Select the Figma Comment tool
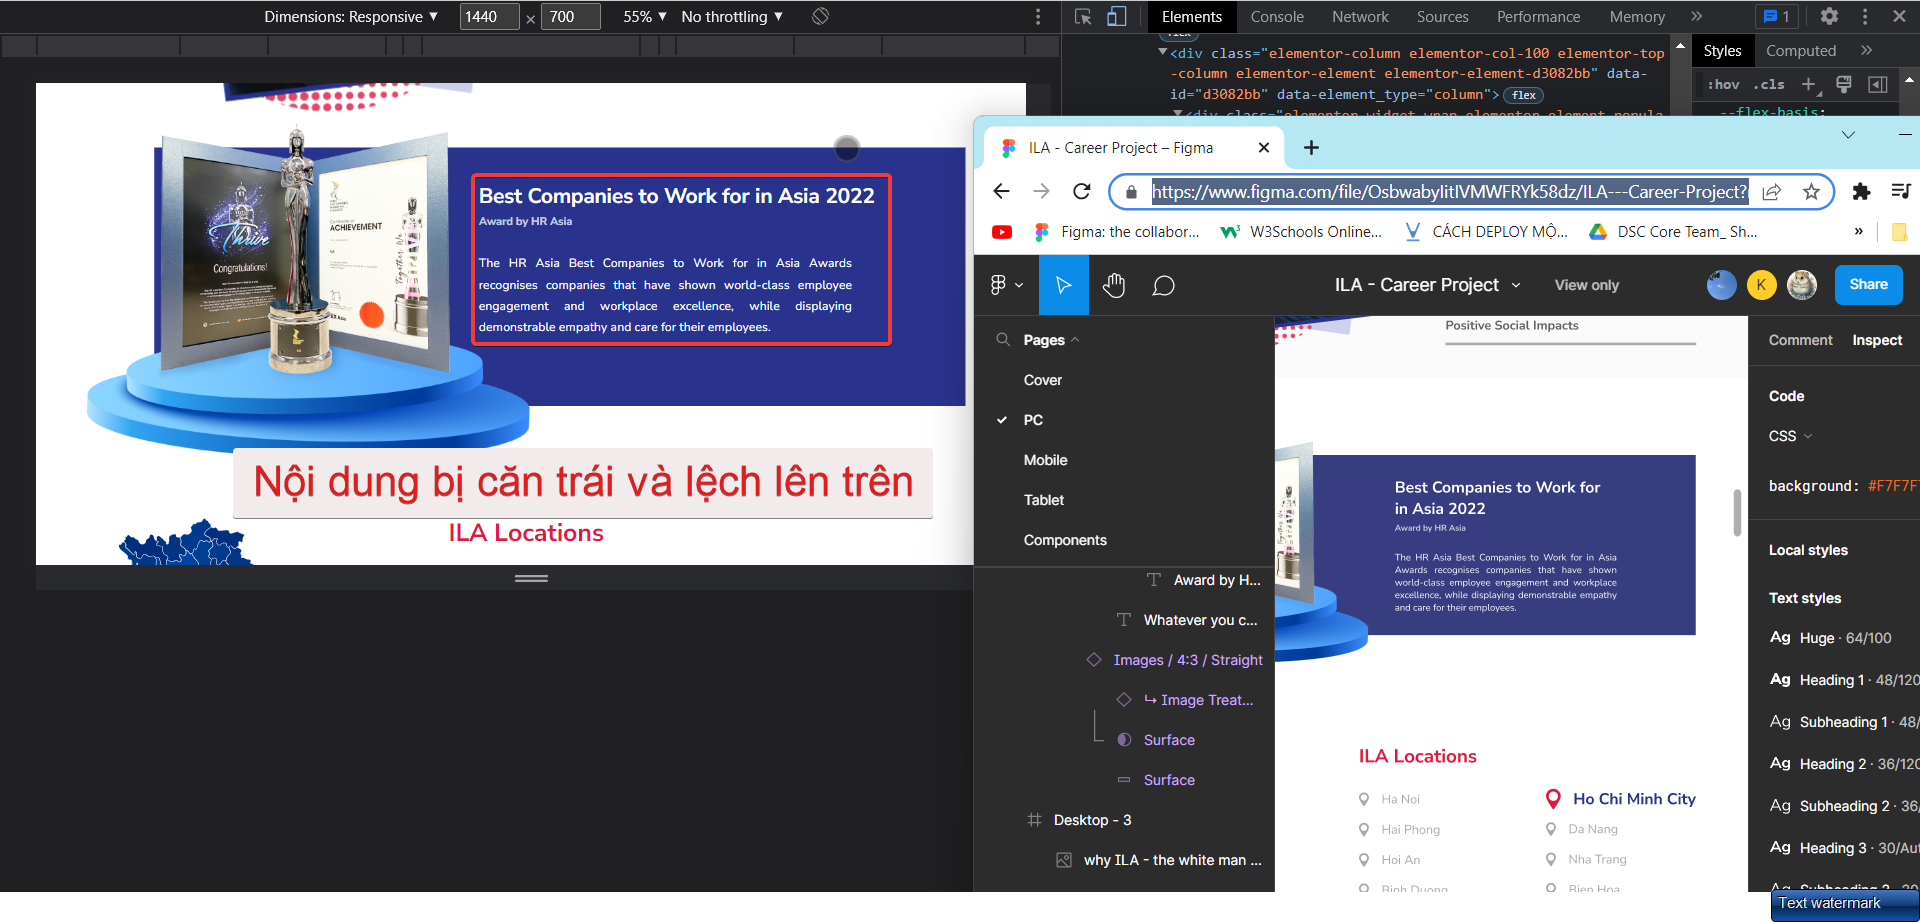 tap(1163, 285)
